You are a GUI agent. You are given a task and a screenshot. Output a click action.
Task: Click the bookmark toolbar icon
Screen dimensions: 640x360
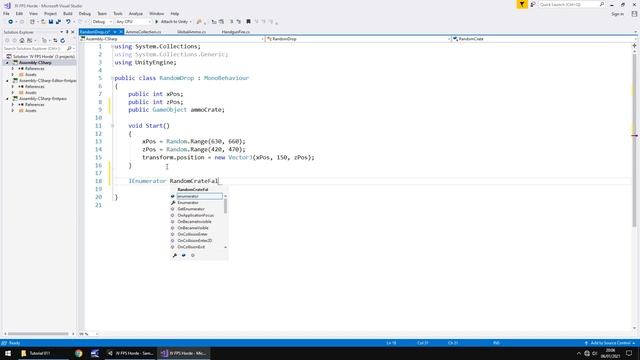pyautogui.click(x=248, y=22)
